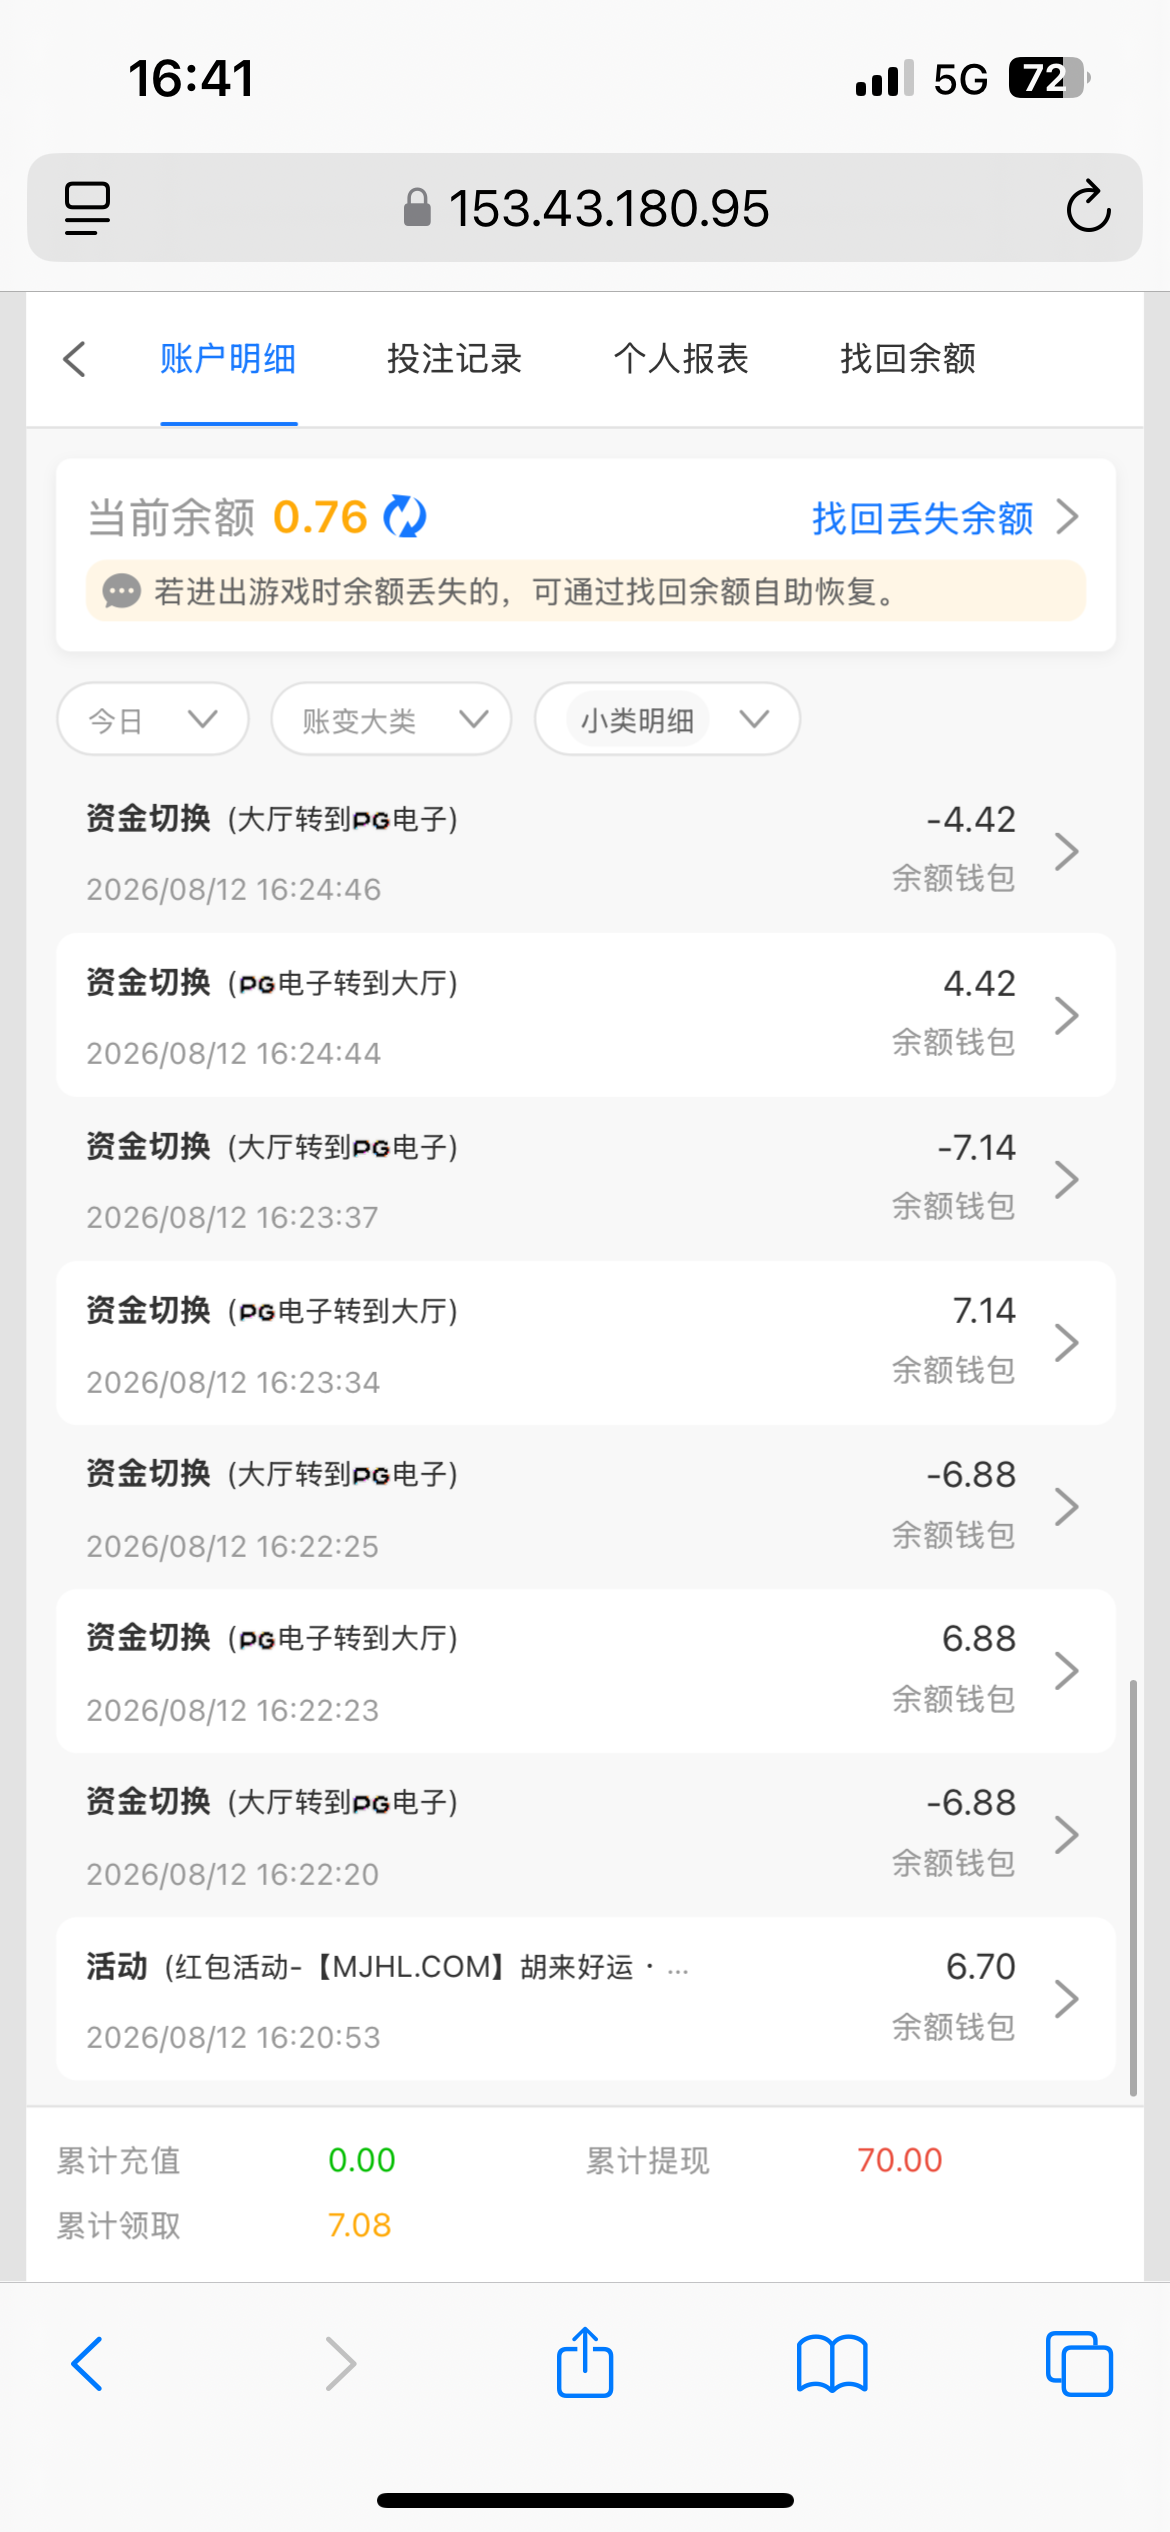This screenshot has width=1170, height=2532.
Task: Expand the 账变大类 category dropdown
Action: [x=391, y=719]
